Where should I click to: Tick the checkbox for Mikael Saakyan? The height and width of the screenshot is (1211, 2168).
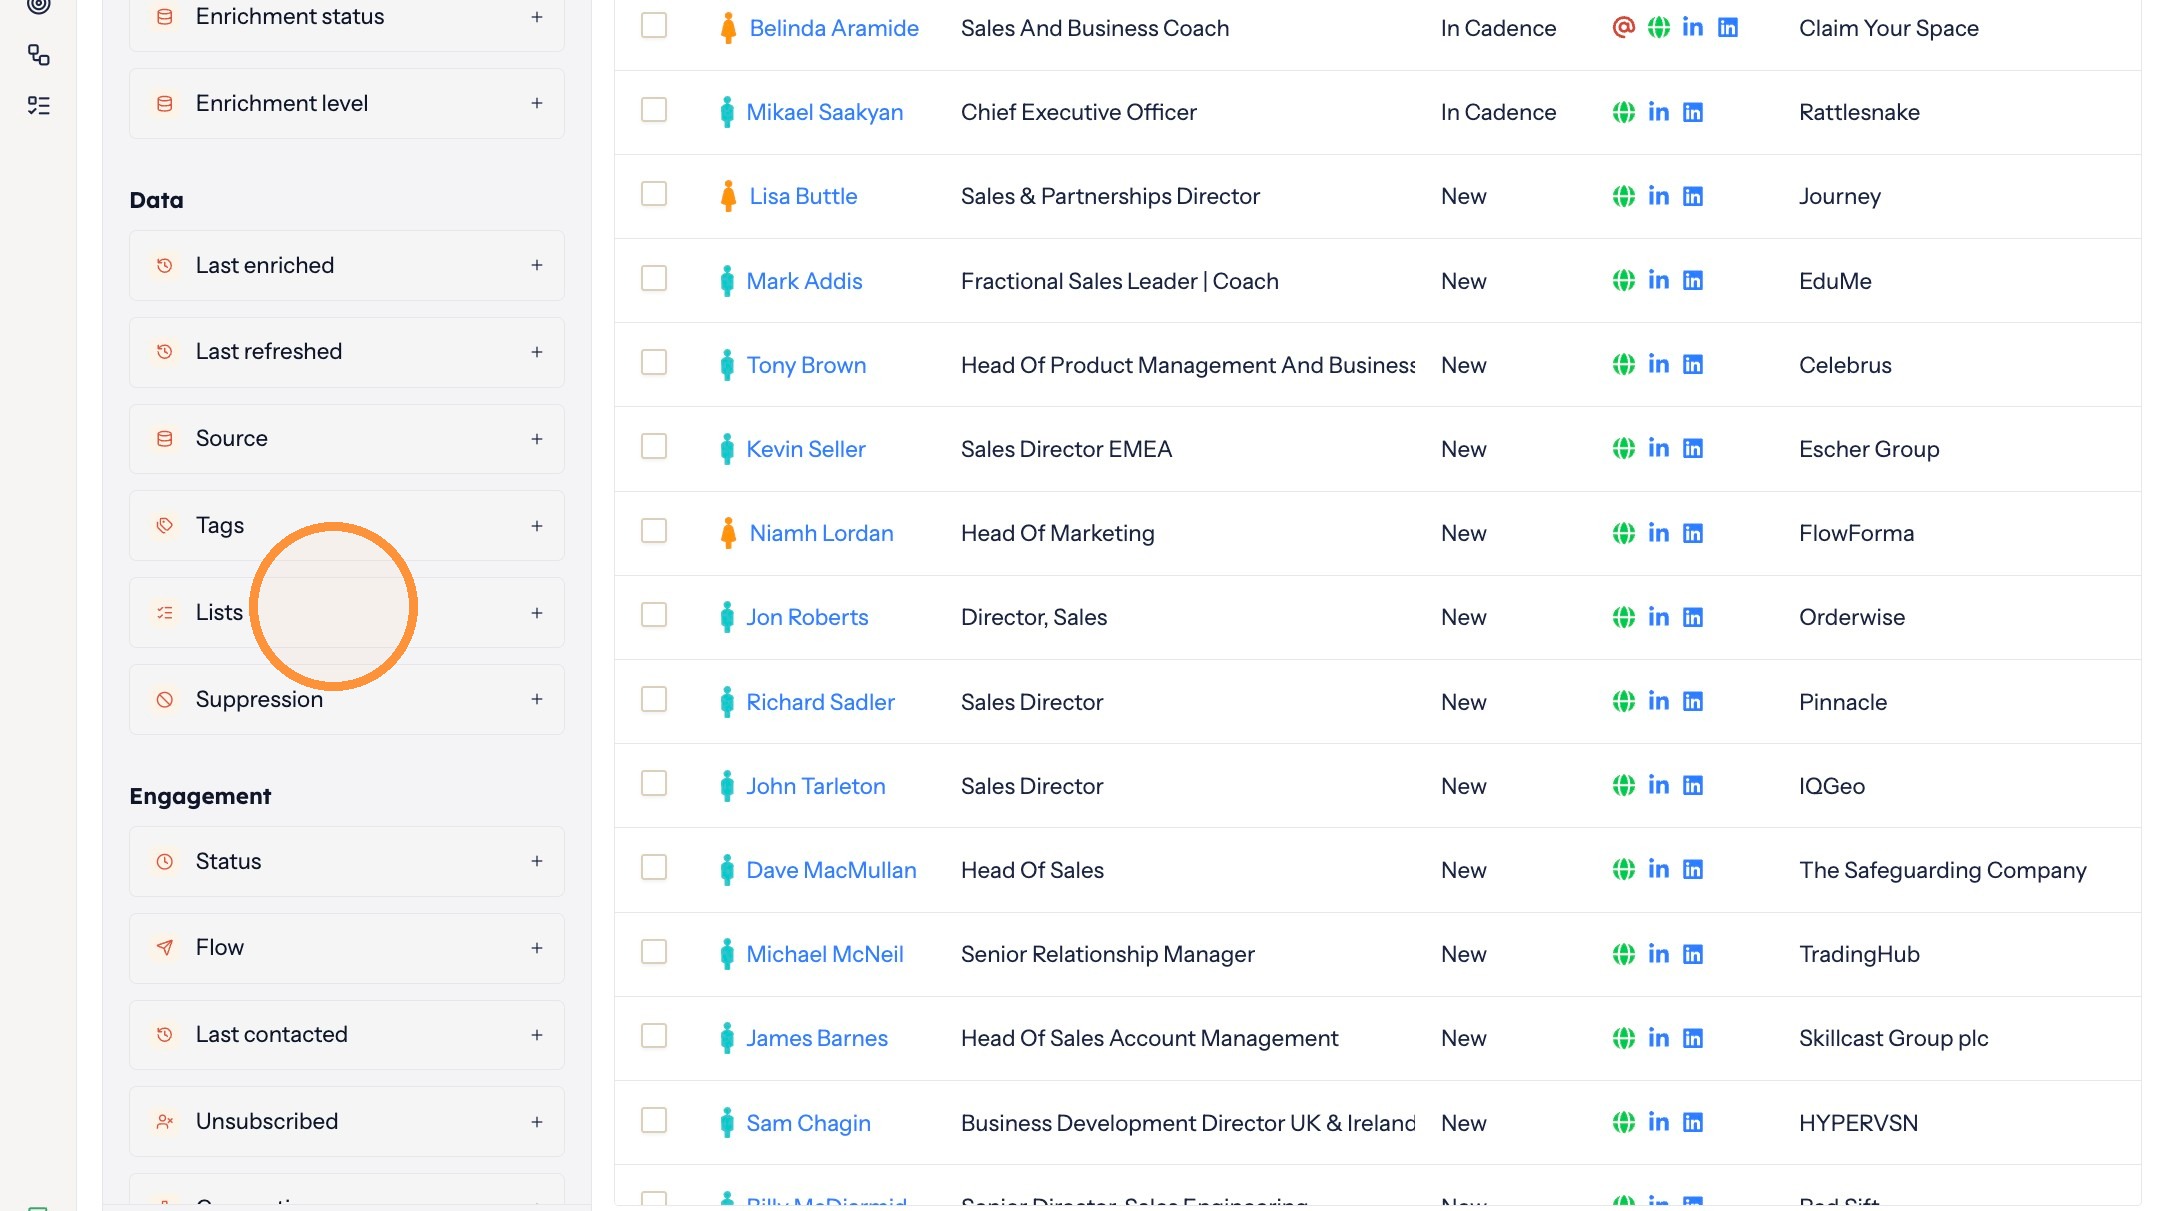(x=654, y=109)
